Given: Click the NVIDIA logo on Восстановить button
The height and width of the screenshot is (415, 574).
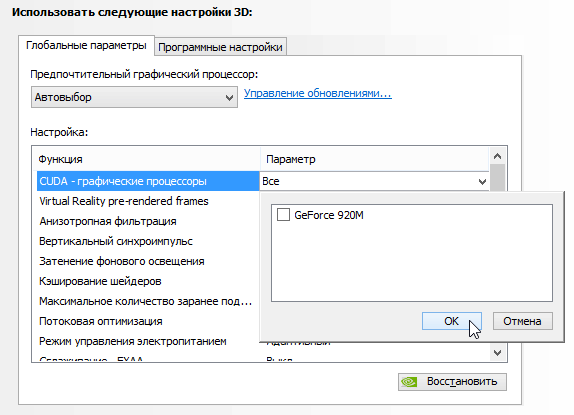Looking at the screenshot, I should tap(410, 382).
